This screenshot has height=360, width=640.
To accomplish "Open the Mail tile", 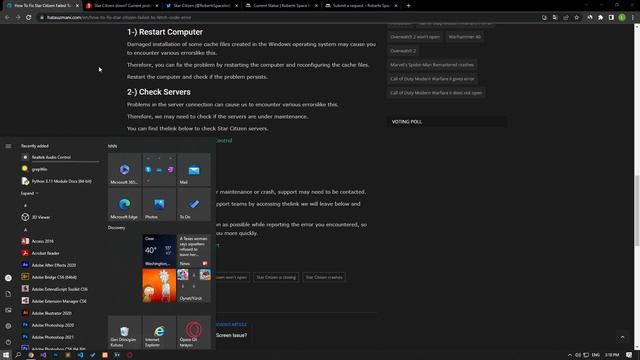I will point(194,170).
